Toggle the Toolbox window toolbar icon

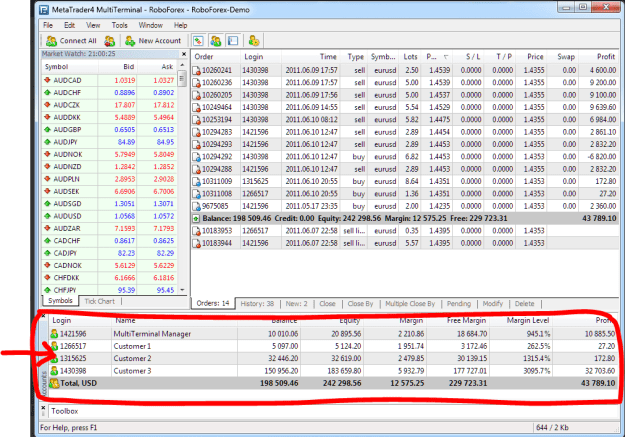point(233,41)
